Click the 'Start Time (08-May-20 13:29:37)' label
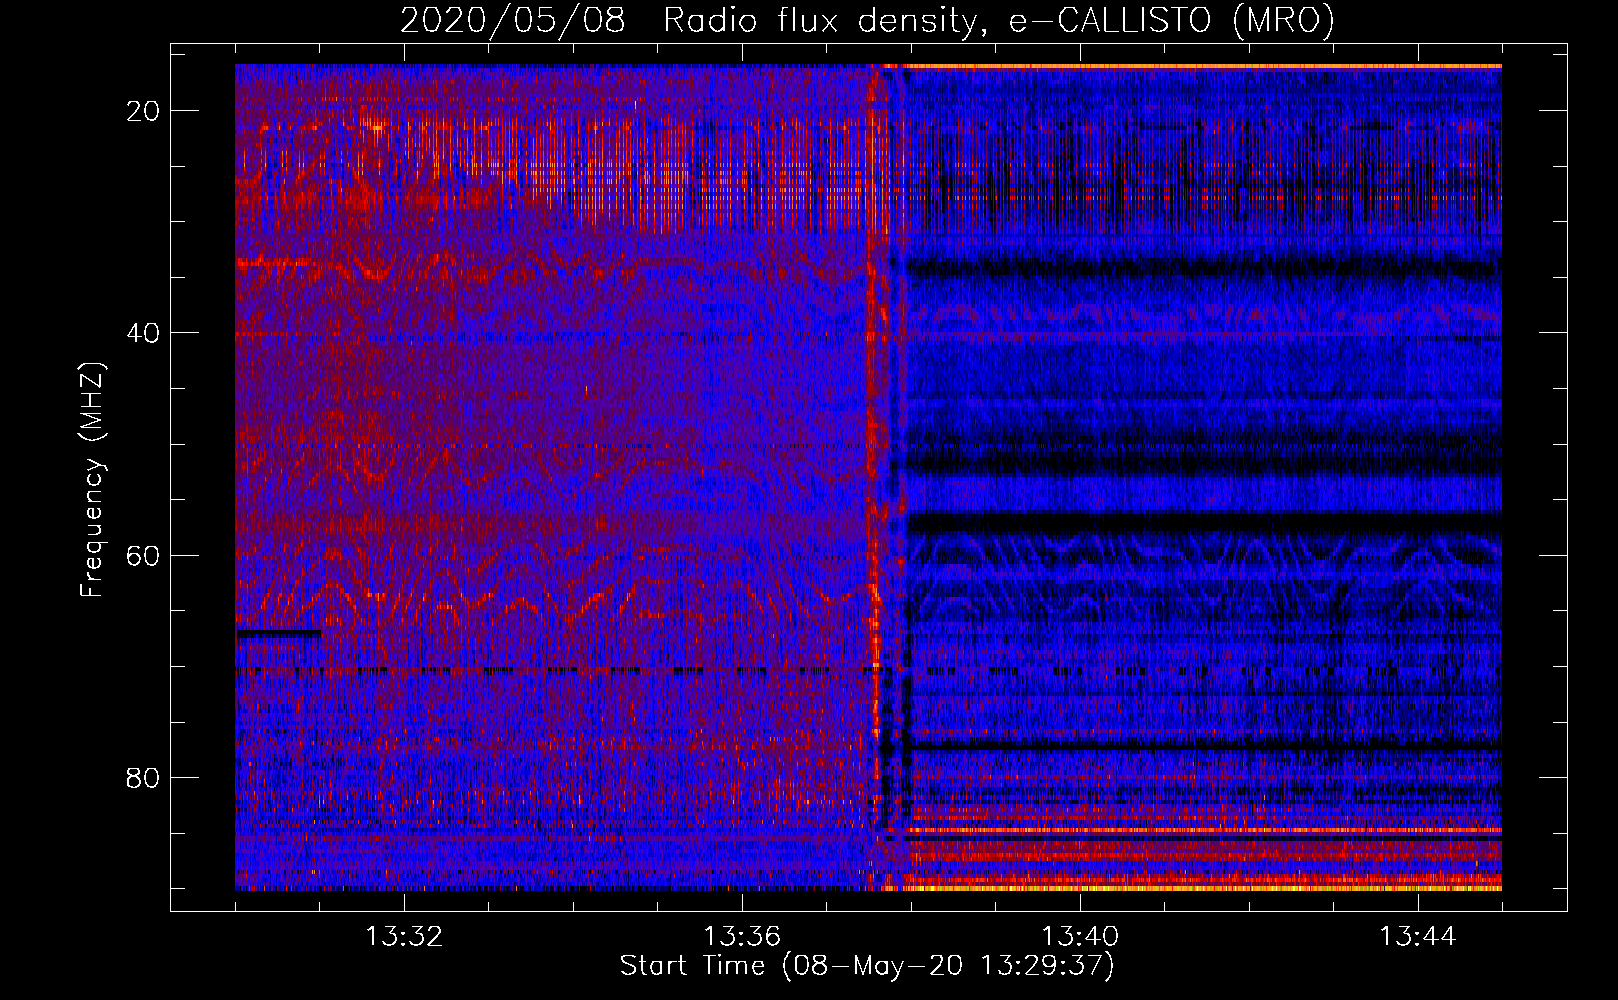 [x=867, y=966]
